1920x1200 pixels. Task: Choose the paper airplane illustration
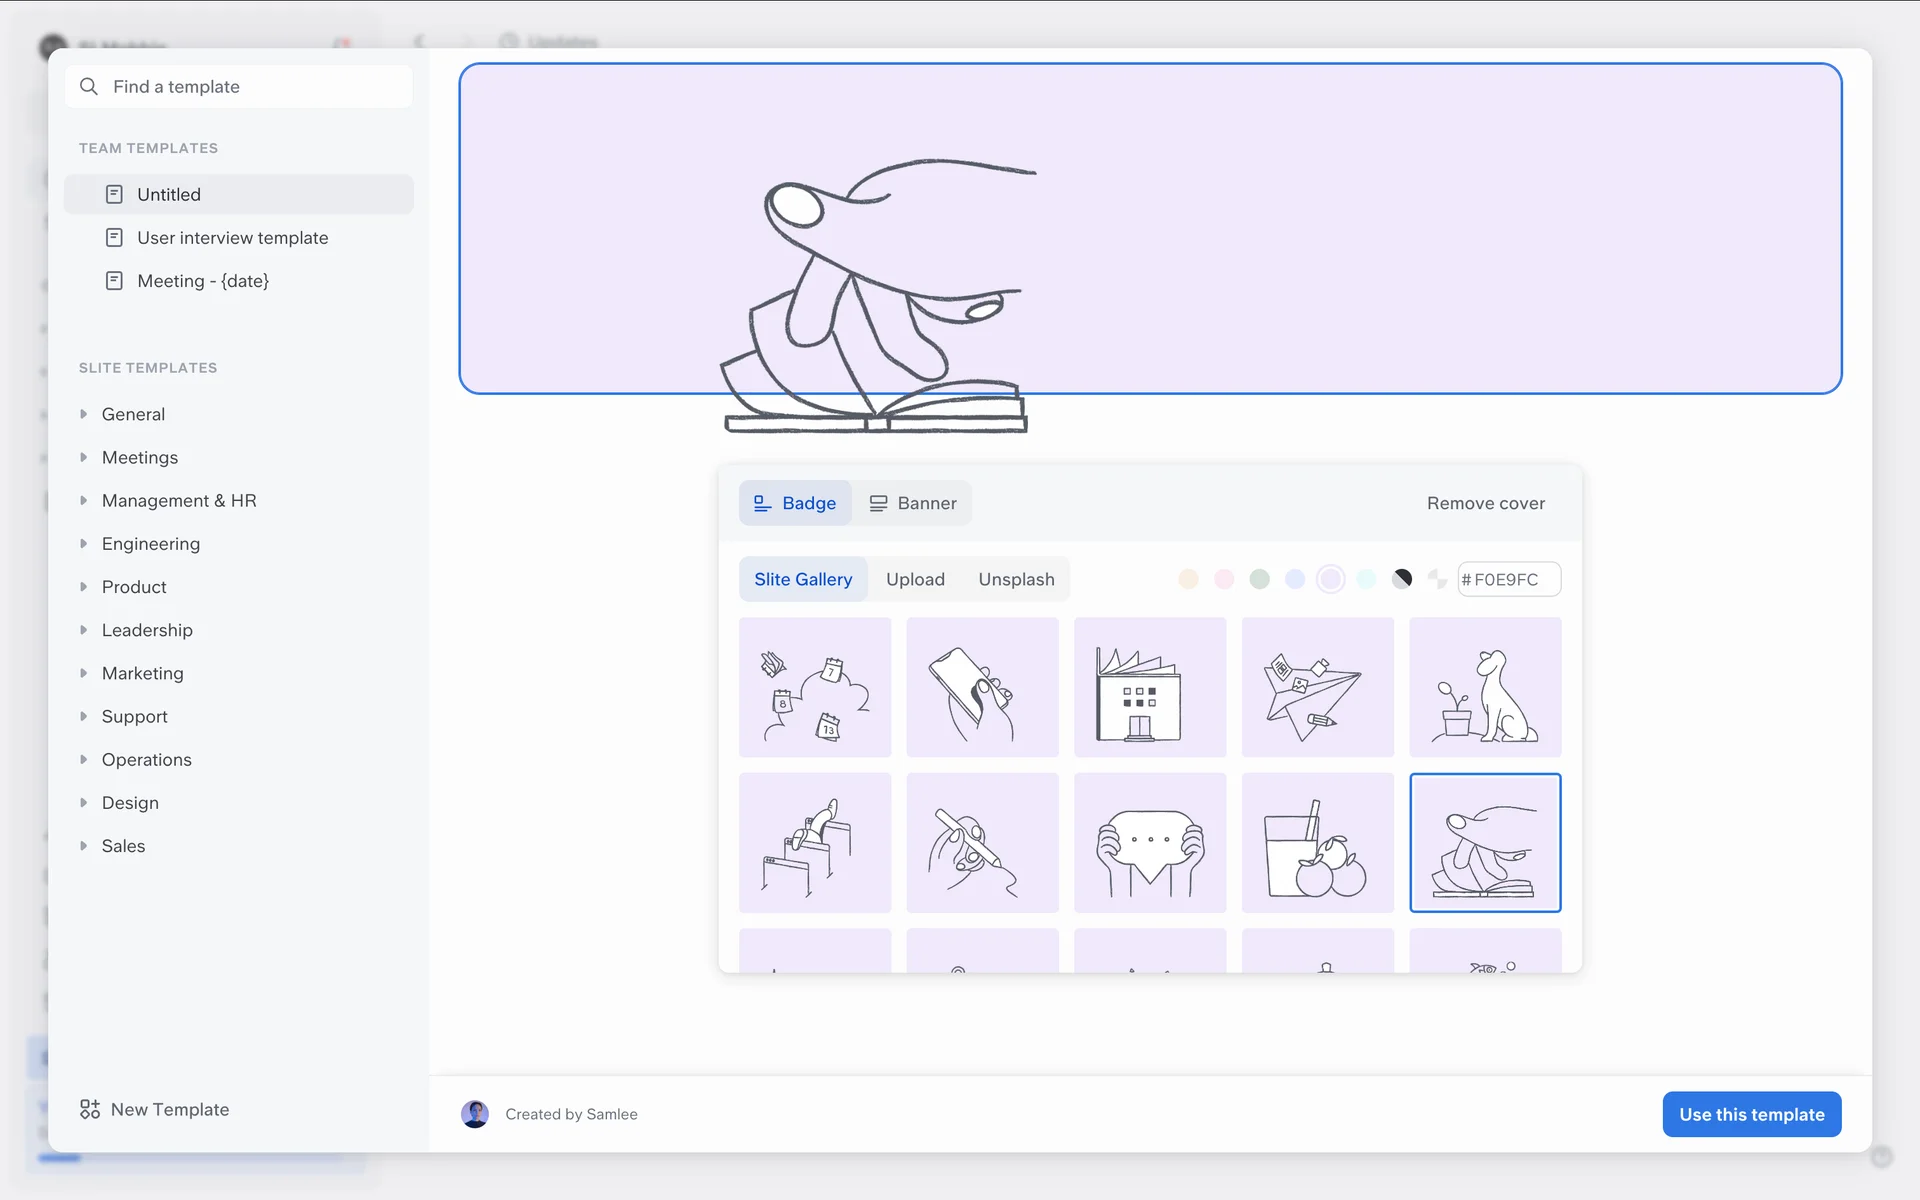[x=1317, y=687]
